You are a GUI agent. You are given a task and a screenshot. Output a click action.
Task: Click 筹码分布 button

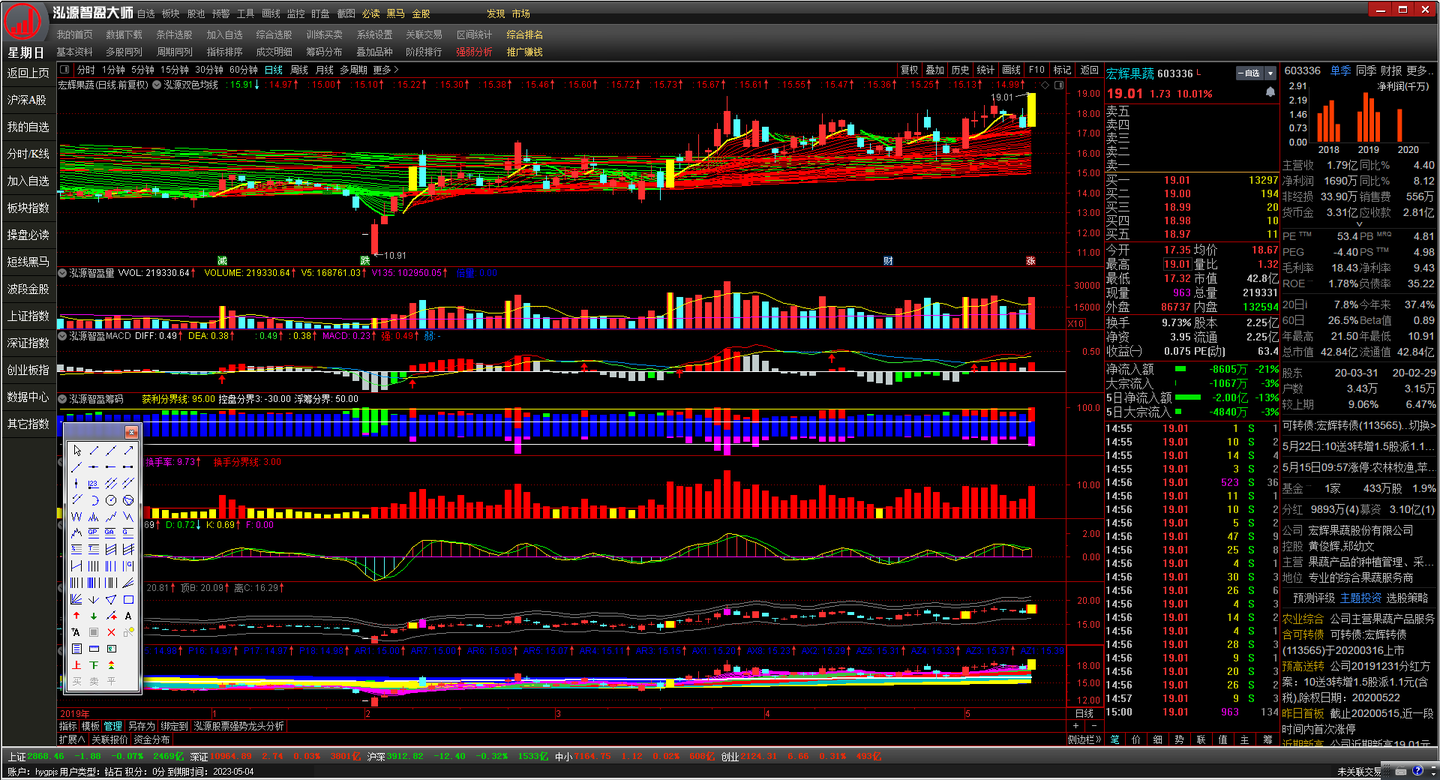[324, 52]
